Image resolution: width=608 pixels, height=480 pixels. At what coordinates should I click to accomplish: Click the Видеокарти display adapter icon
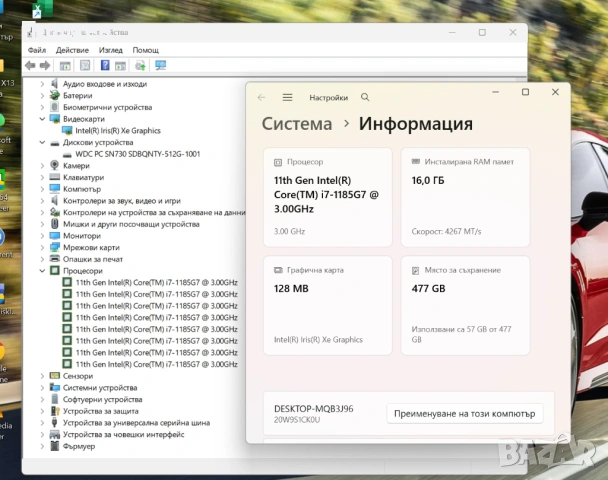[55, 119]
